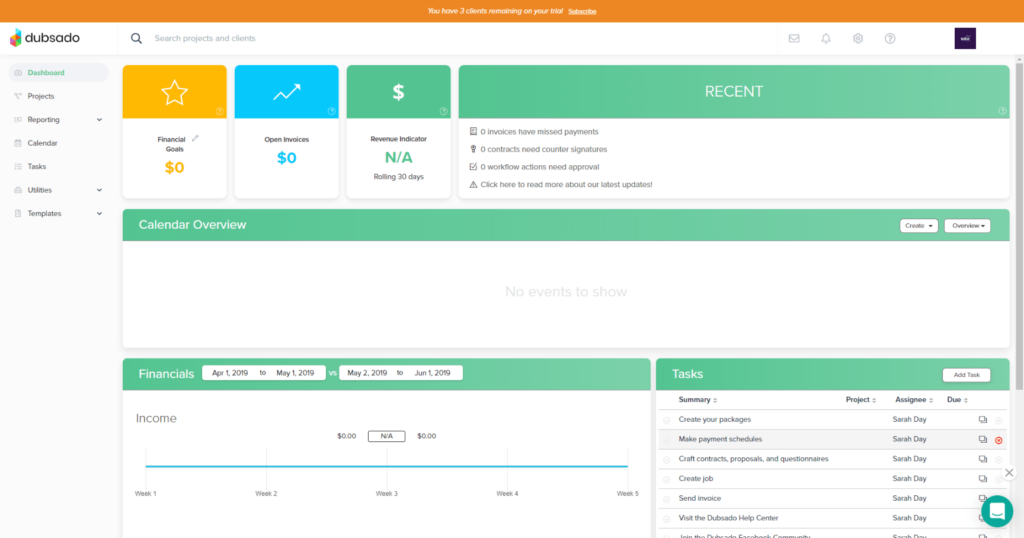This screenshot has height=538, width=1024.
Task: Click the Add Task button
Action: point(966,375)
